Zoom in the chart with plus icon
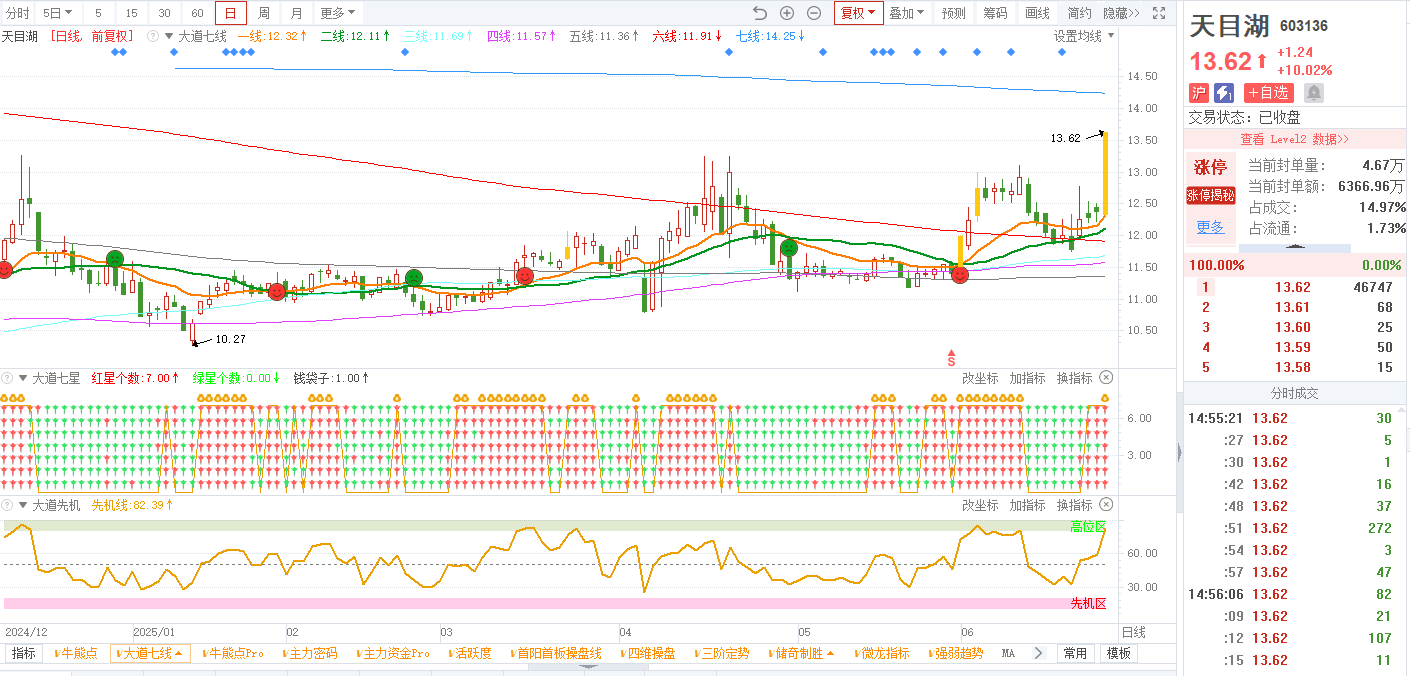 click(787, 13)
